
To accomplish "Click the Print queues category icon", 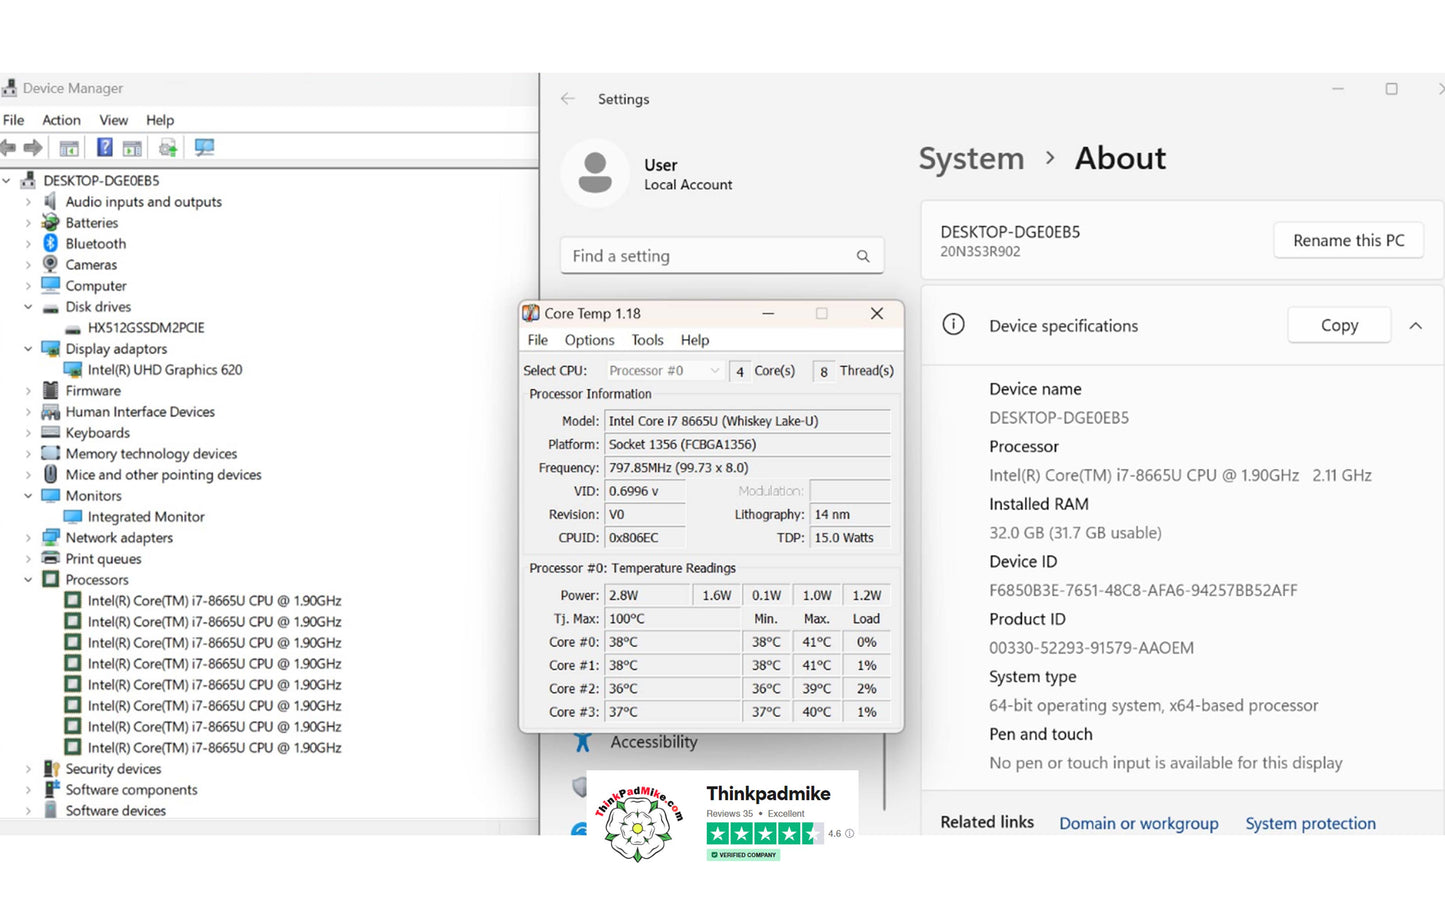I will pyautogui.click(x=50, y=558).
